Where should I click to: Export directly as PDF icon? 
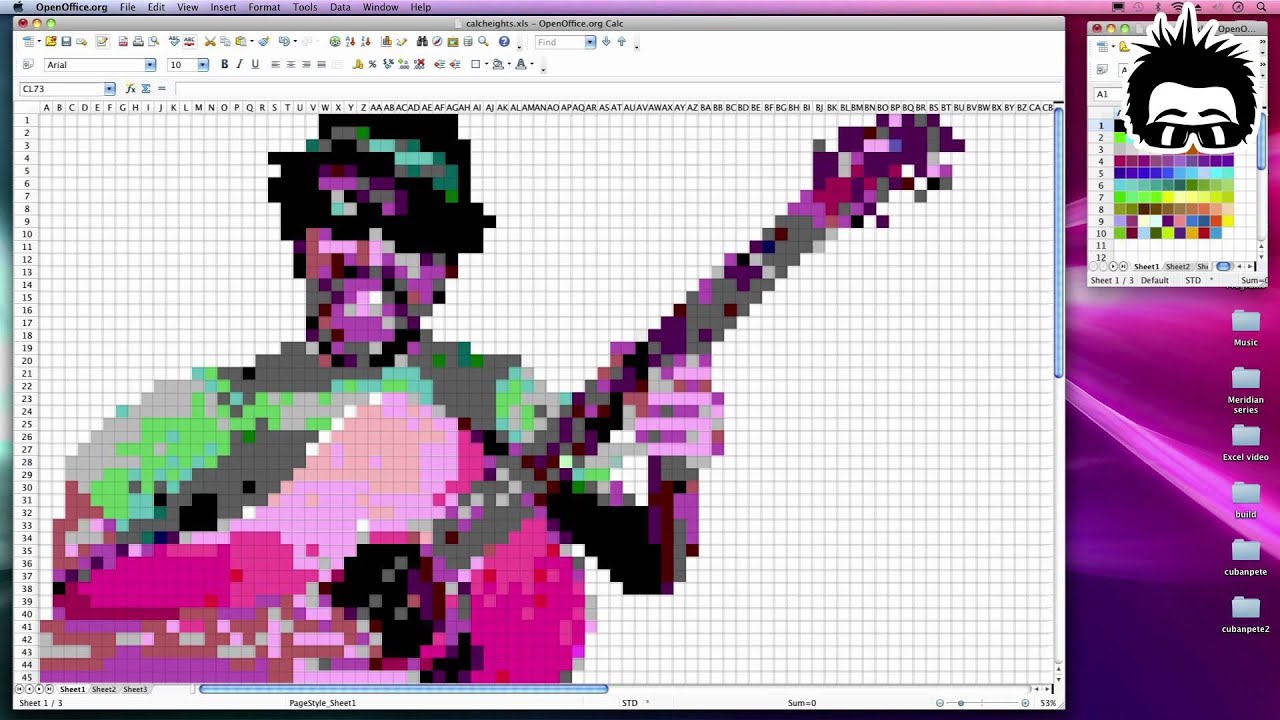point(123,41)
